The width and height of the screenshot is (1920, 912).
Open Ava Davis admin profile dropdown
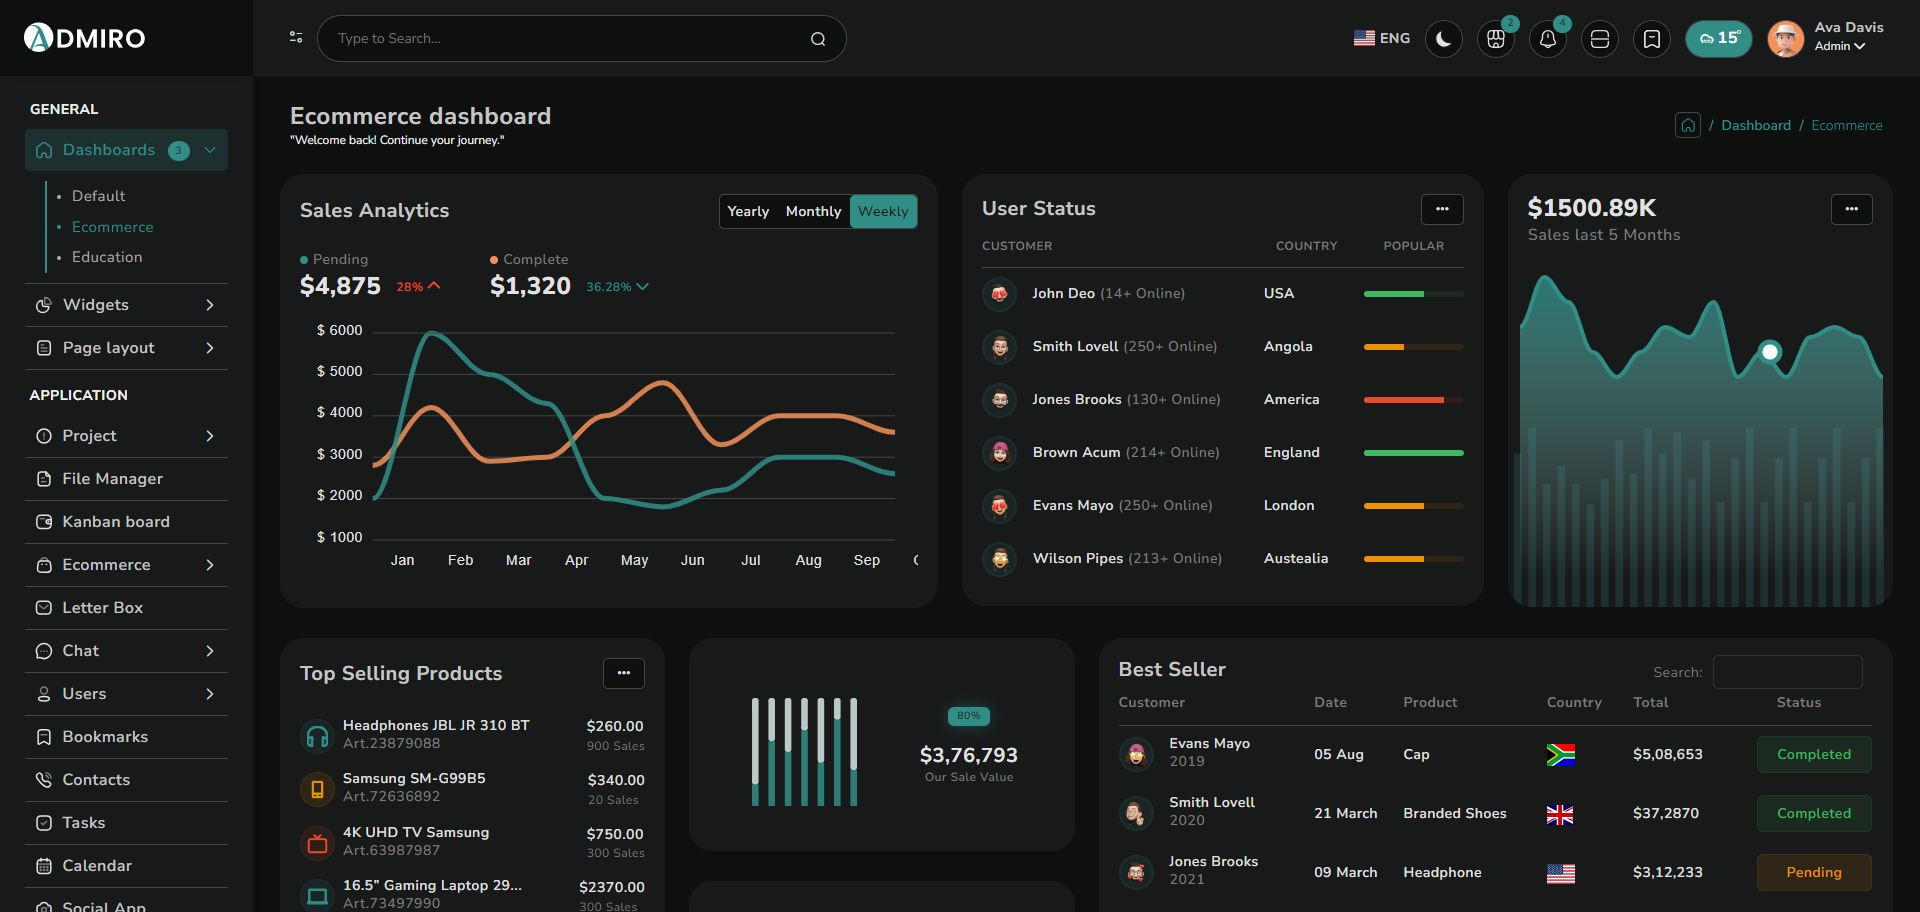[1838, 37]
